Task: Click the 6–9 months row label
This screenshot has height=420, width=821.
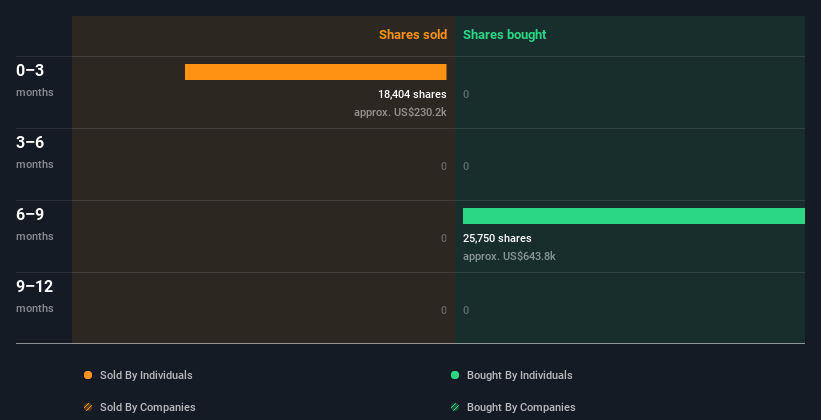Action: coord(34,223)
